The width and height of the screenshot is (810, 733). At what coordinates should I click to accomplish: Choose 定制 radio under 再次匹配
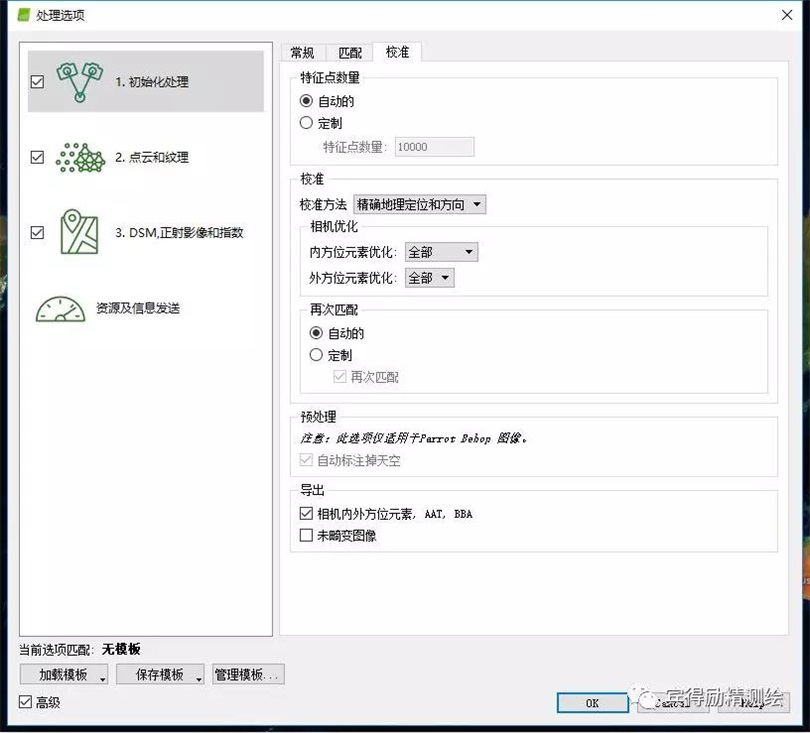point(317,355)
